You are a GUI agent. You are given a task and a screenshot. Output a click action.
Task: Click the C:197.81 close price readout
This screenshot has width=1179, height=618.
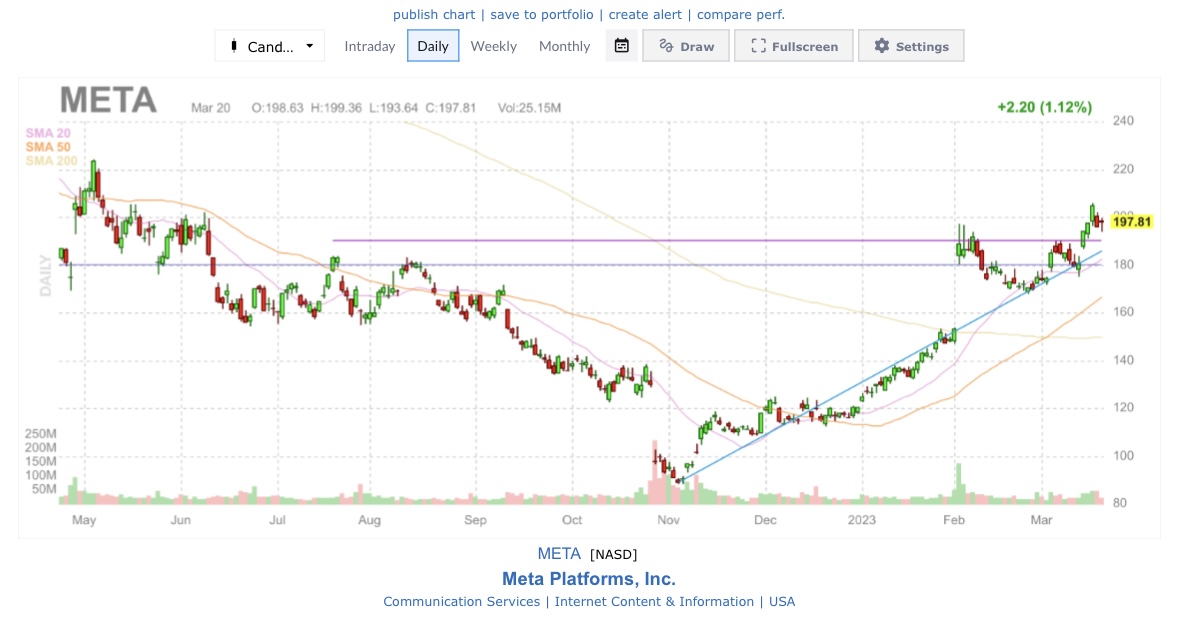[x=450, y=108]
